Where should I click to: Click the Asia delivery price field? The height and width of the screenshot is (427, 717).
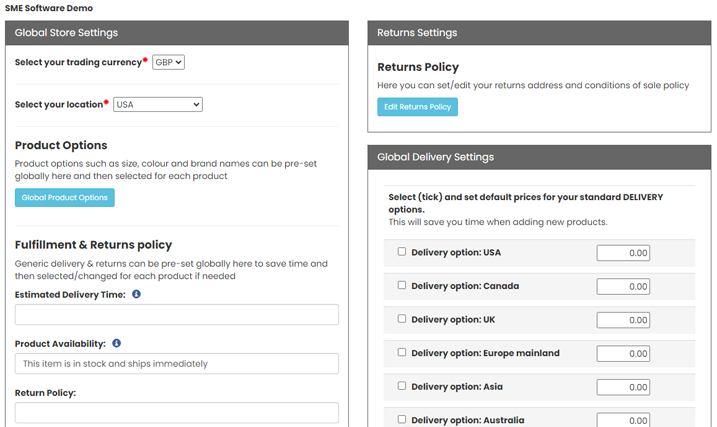tap(622, 387)
